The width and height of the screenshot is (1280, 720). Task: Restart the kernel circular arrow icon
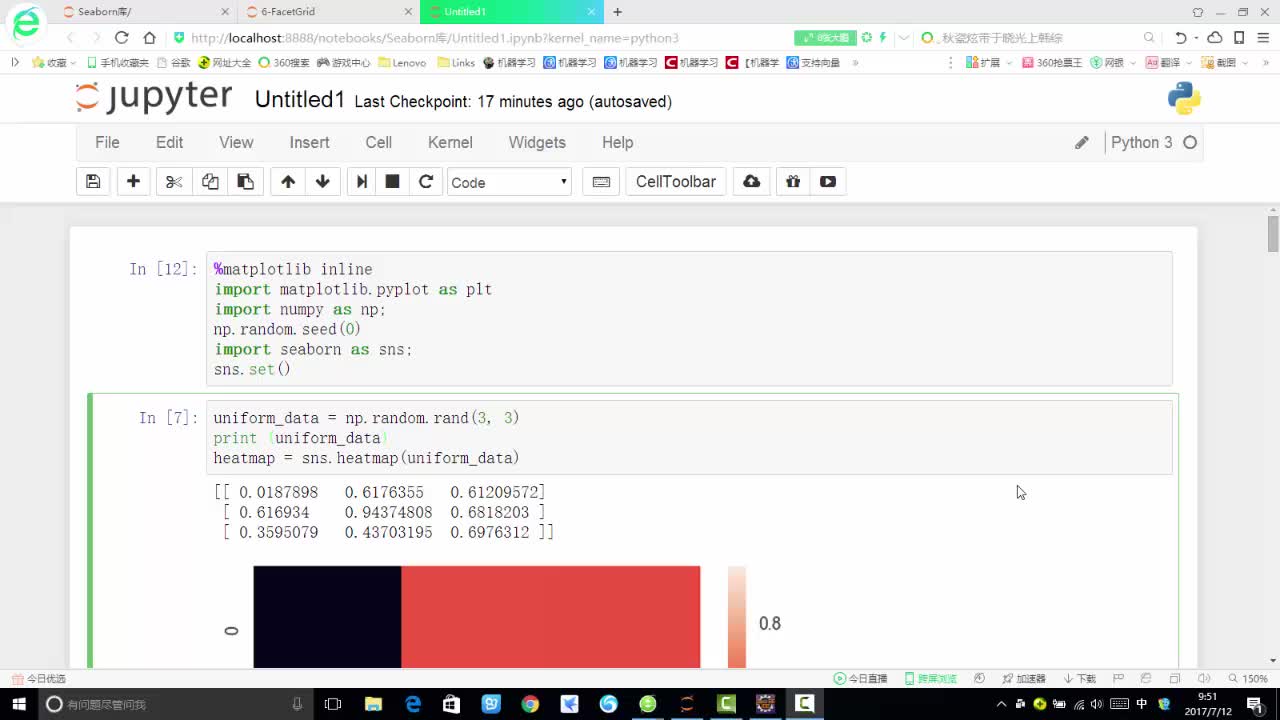(426, 182)
